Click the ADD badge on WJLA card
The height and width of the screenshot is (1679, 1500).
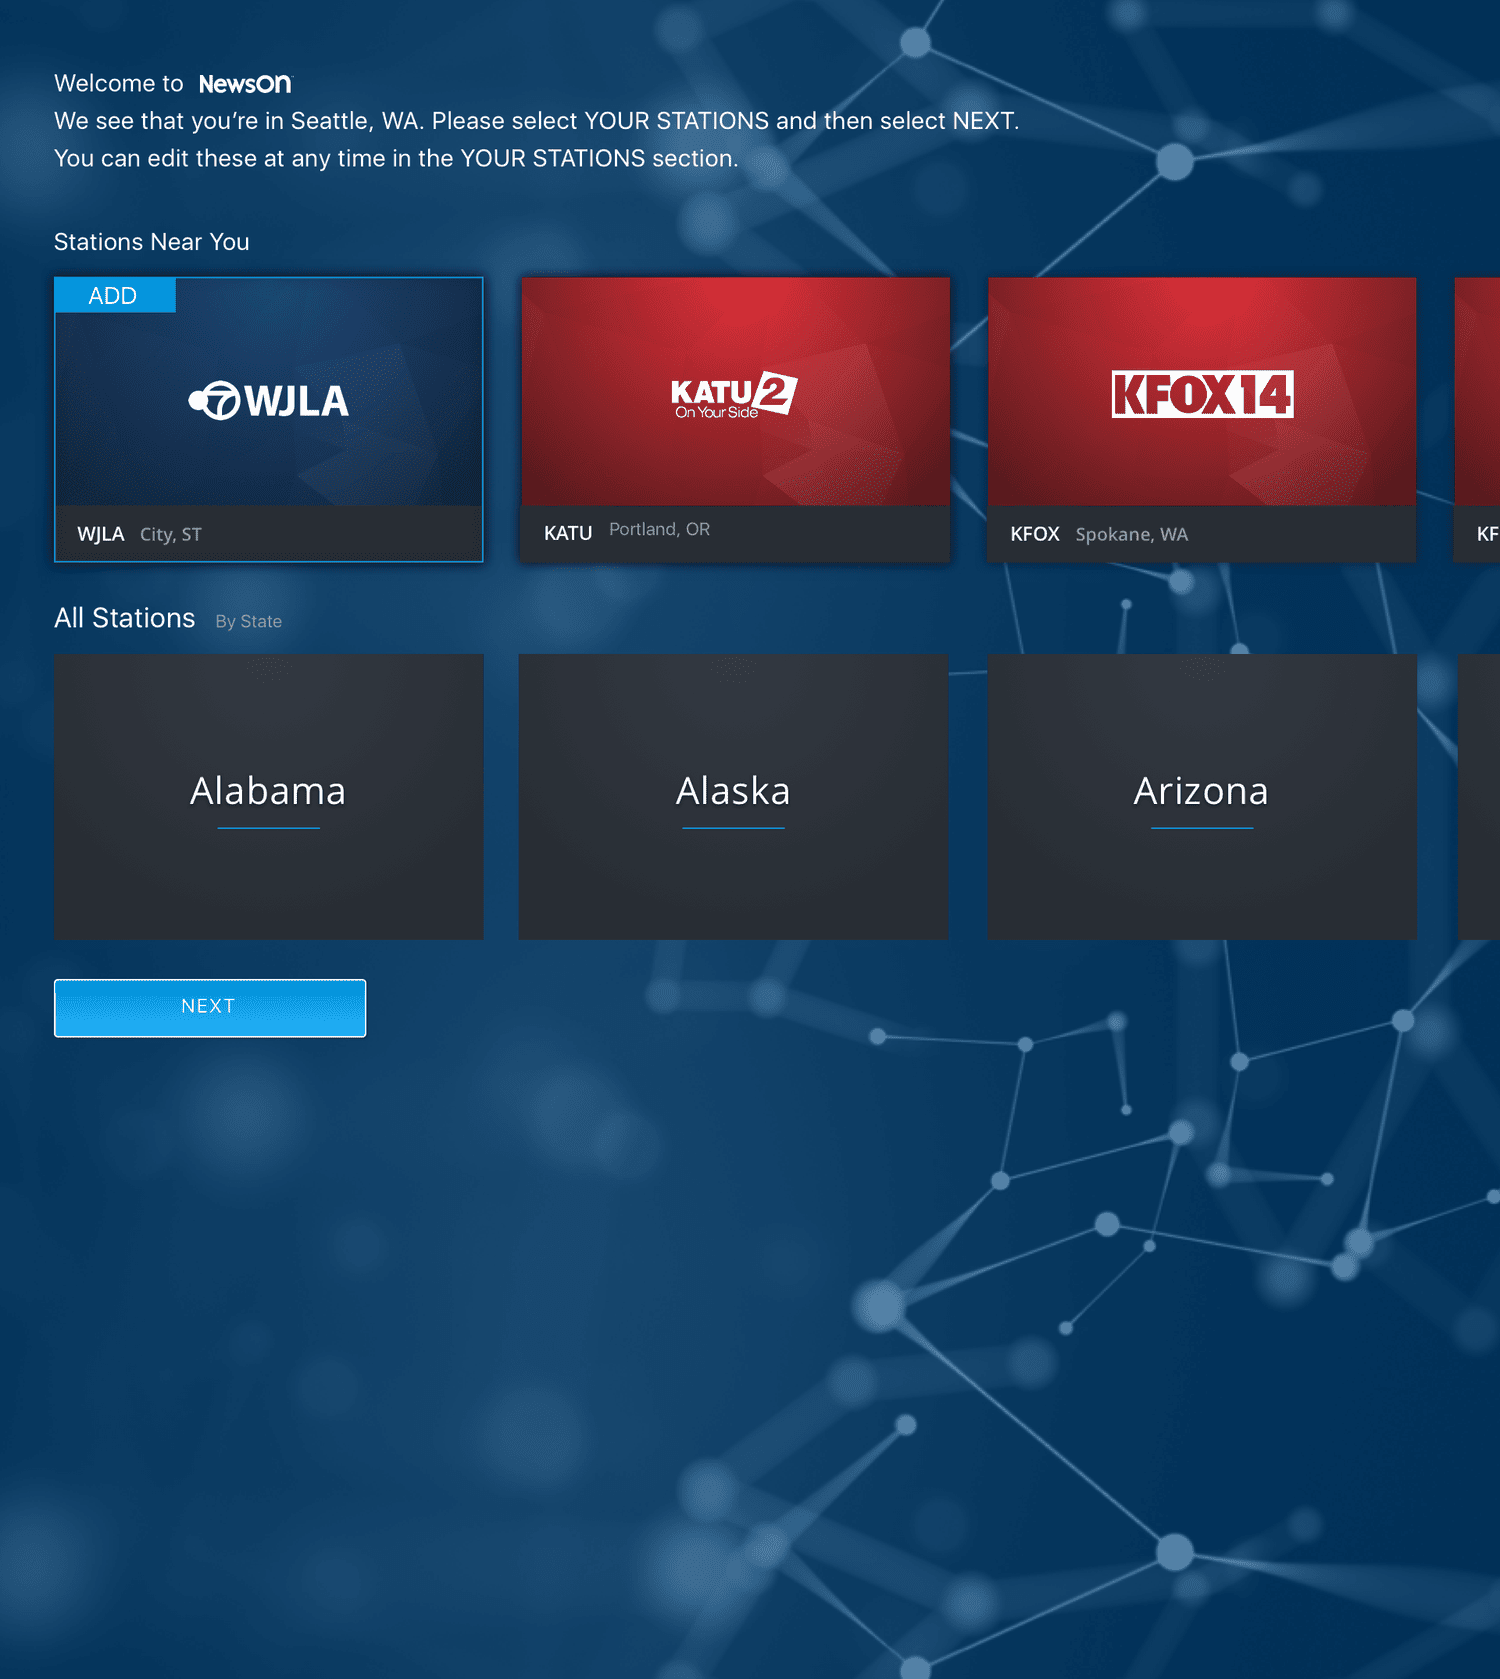coord(115,296)
